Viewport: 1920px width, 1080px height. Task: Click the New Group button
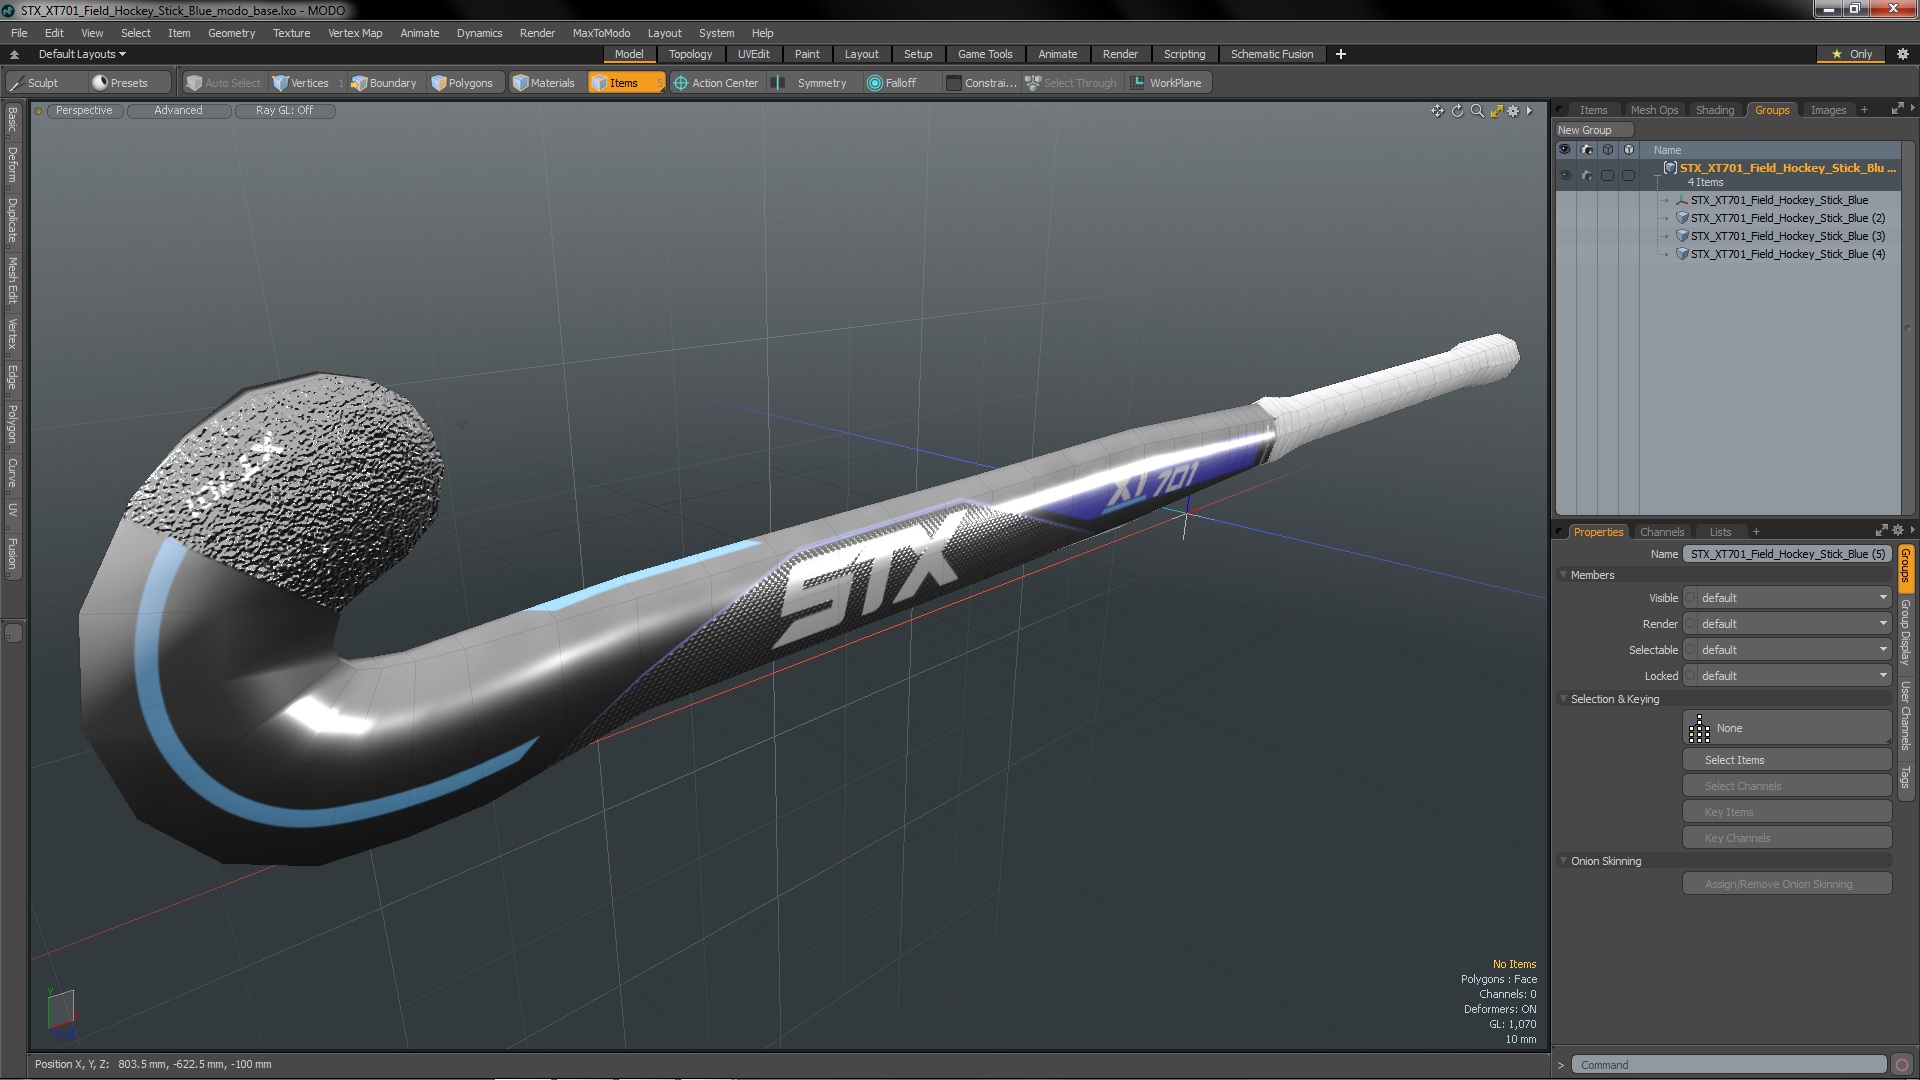tap(1593, 130)
